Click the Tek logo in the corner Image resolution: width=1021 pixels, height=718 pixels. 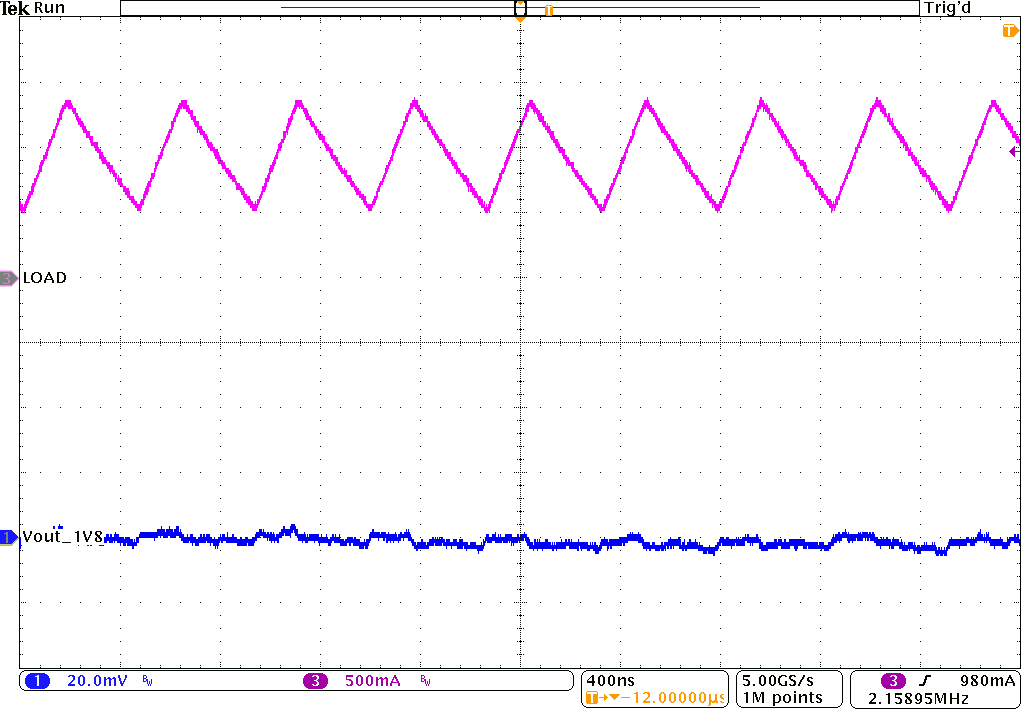click(x=14, y=9)
